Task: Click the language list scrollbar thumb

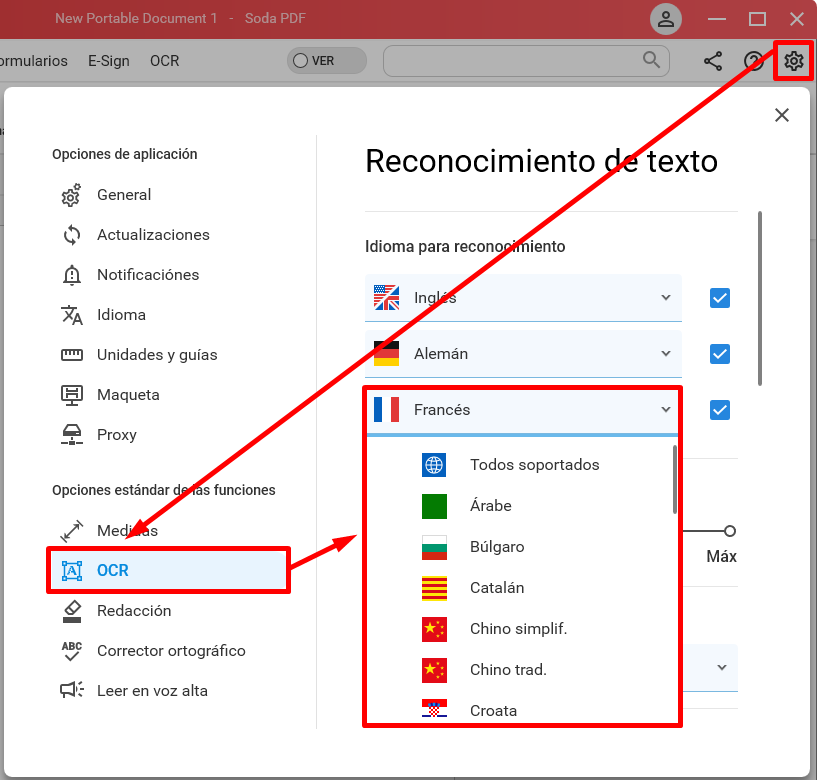Action: (675, 479)
